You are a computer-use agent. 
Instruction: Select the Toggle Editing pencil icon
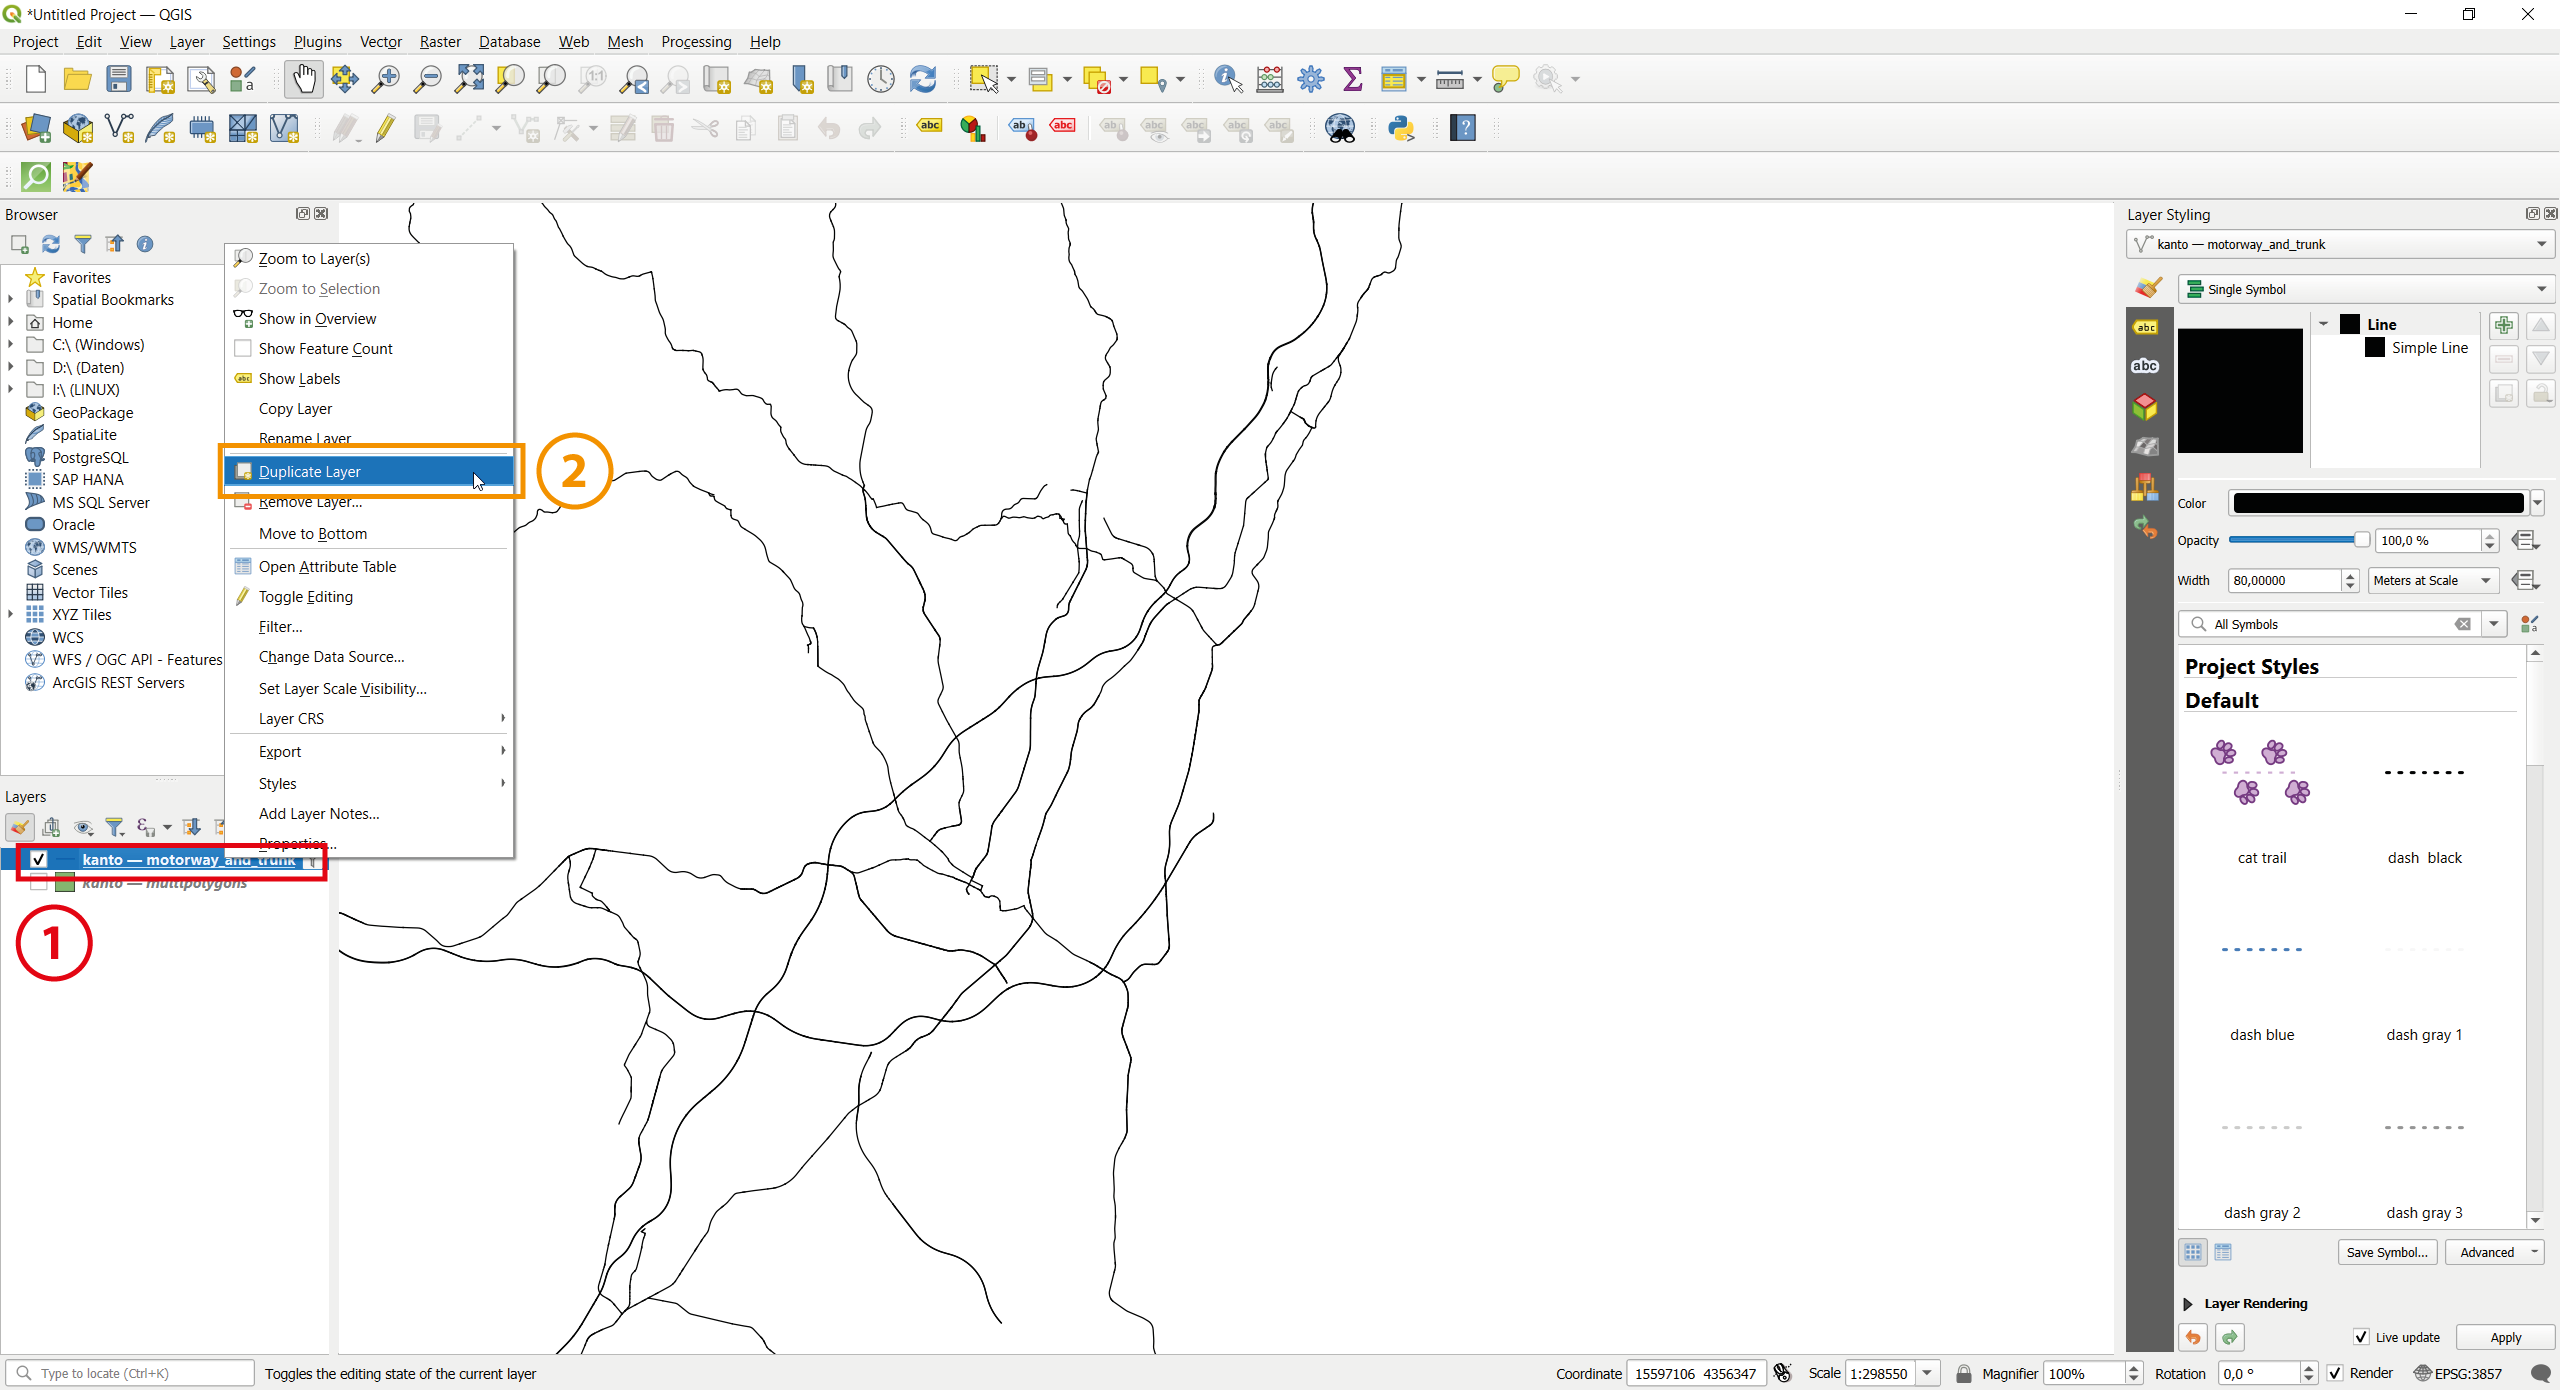(385, 128)
